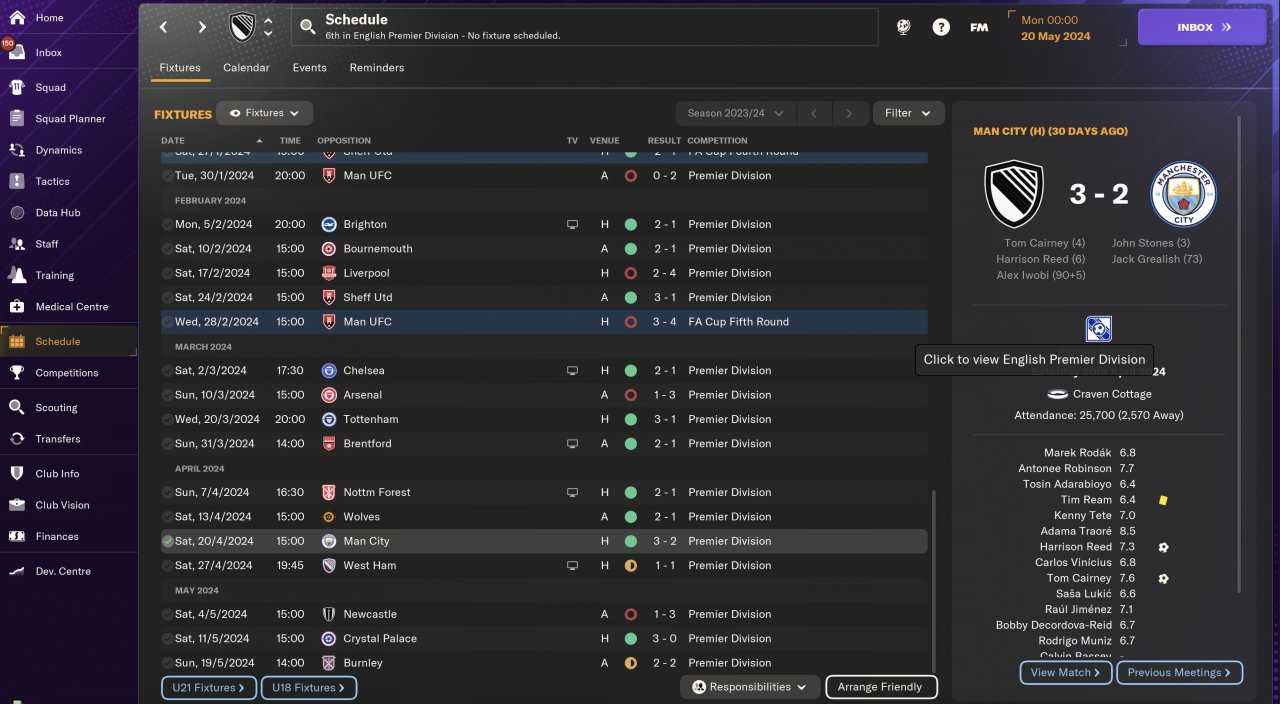The width and height of the screenshot is (1280, 704).
Task: Click the match details panel scrollbar
Action: coord(1240,355)
